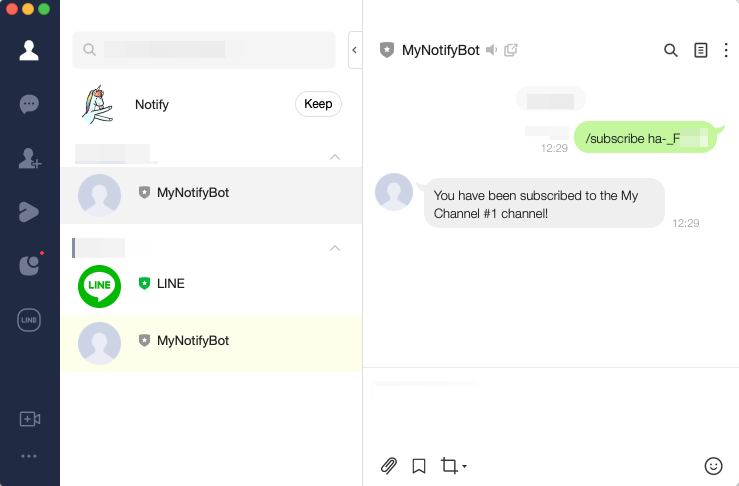Open the LINE services icon in the sidebar
This screenshot has width=739, height=486.
click(x=29, y=320)
